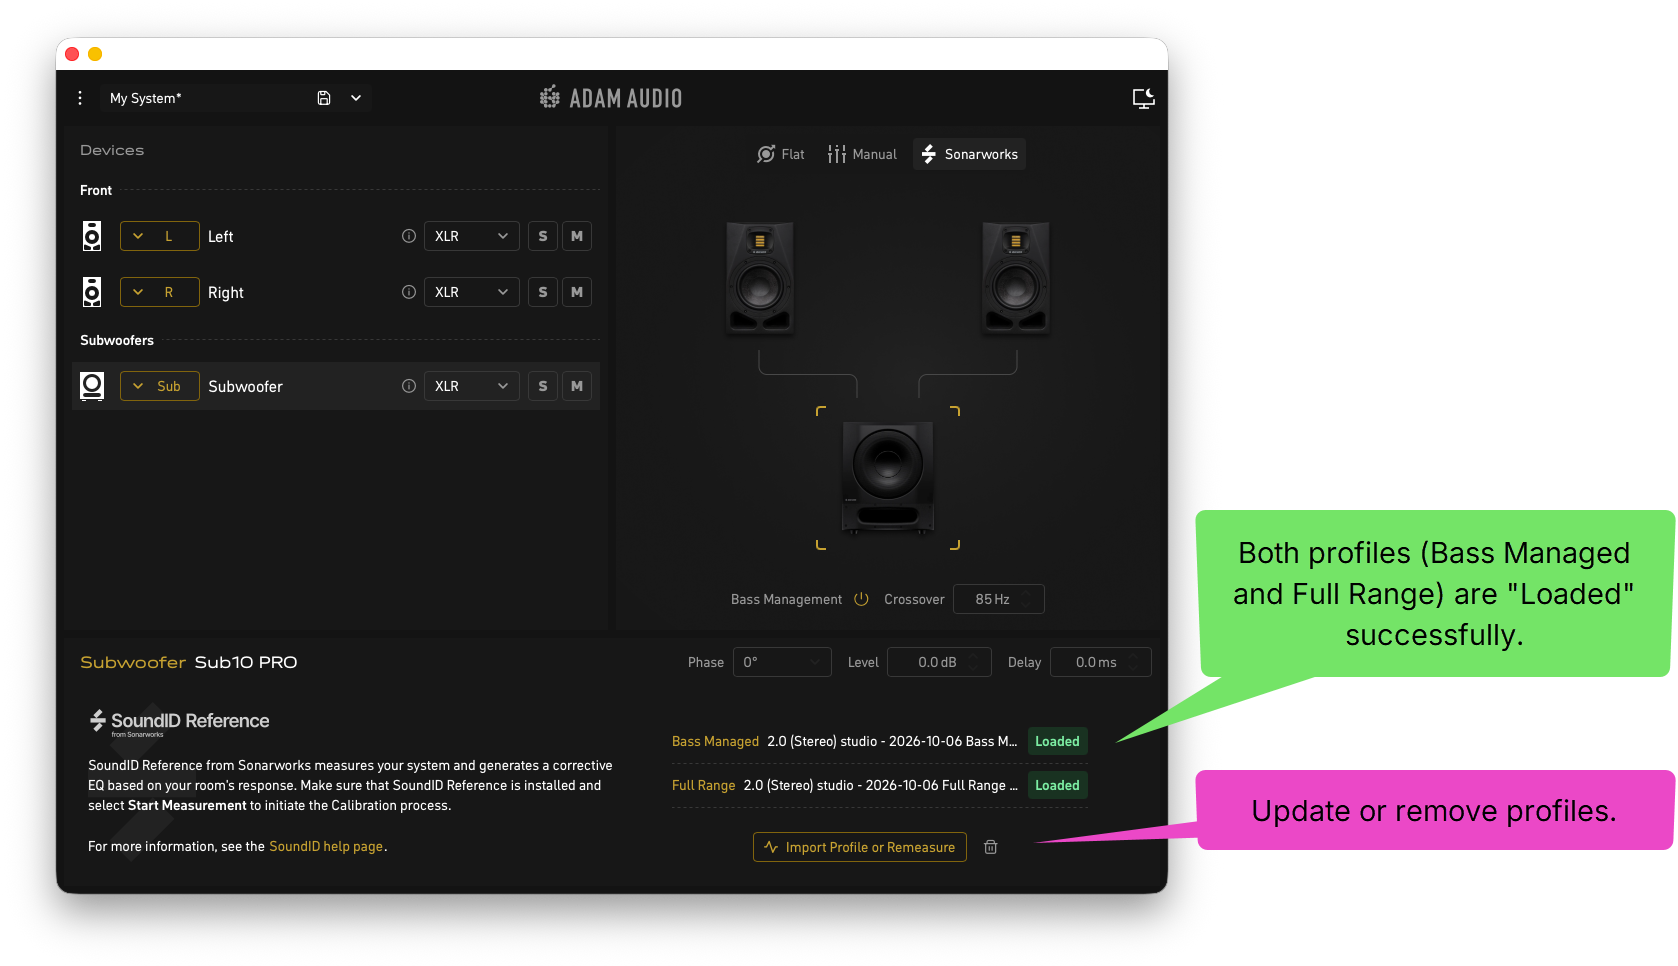Click the Delay 0.0 ms field

(x=1101, y=662)
